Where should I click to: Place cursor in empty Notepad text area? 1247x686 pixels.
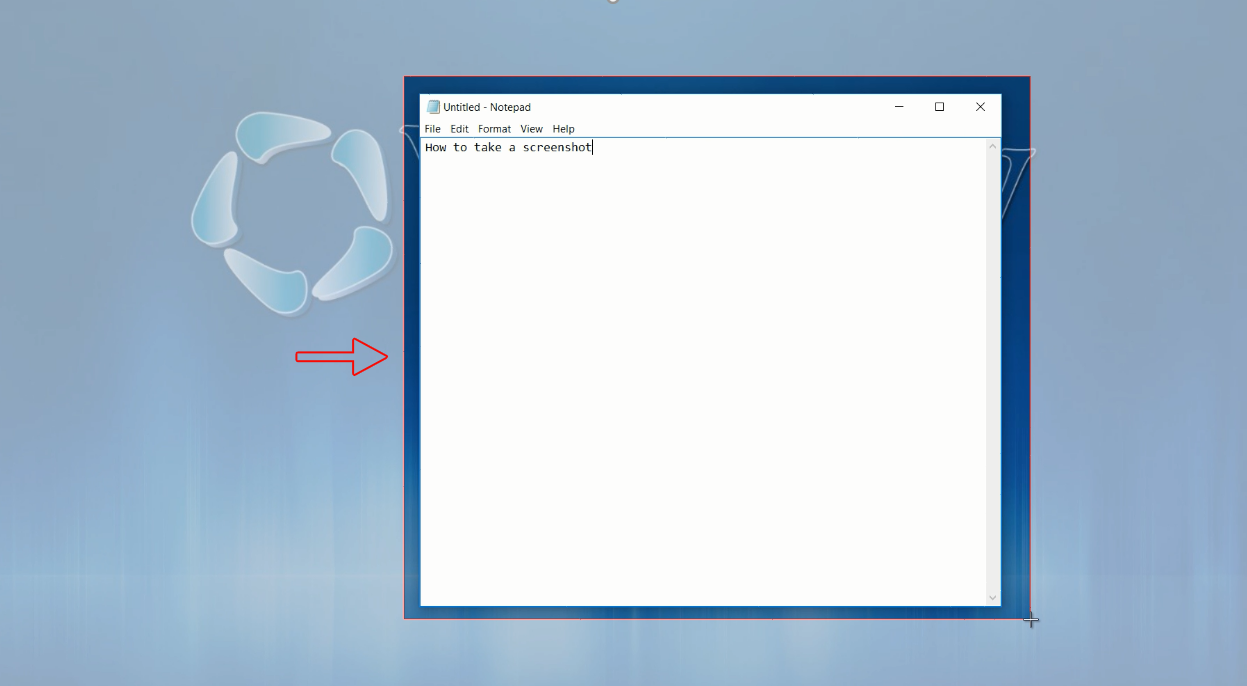coord(700,380)
